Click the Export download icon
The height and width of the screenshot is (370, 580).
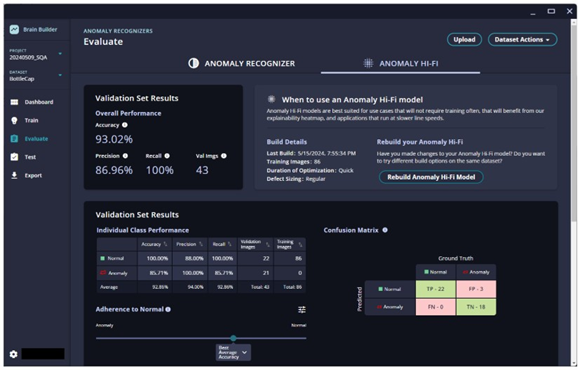pyautogui.click(x=14, y=175)
